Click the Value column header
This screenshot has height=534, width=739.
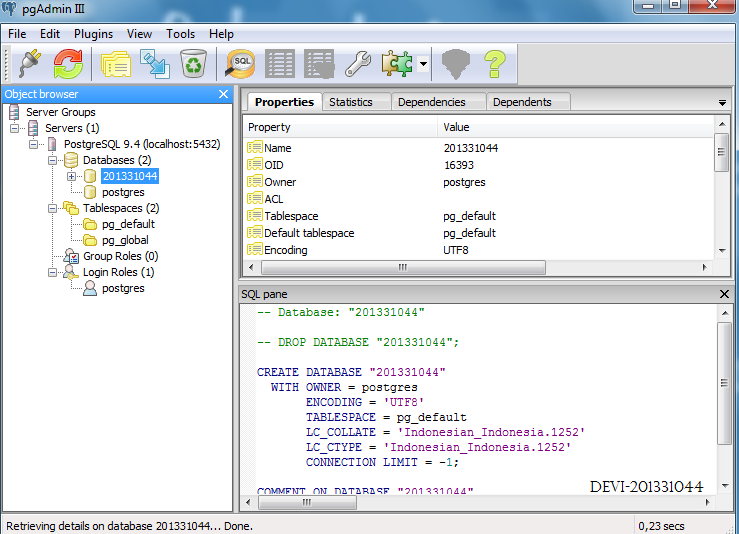pyautogui.click(x=576, y=127)
